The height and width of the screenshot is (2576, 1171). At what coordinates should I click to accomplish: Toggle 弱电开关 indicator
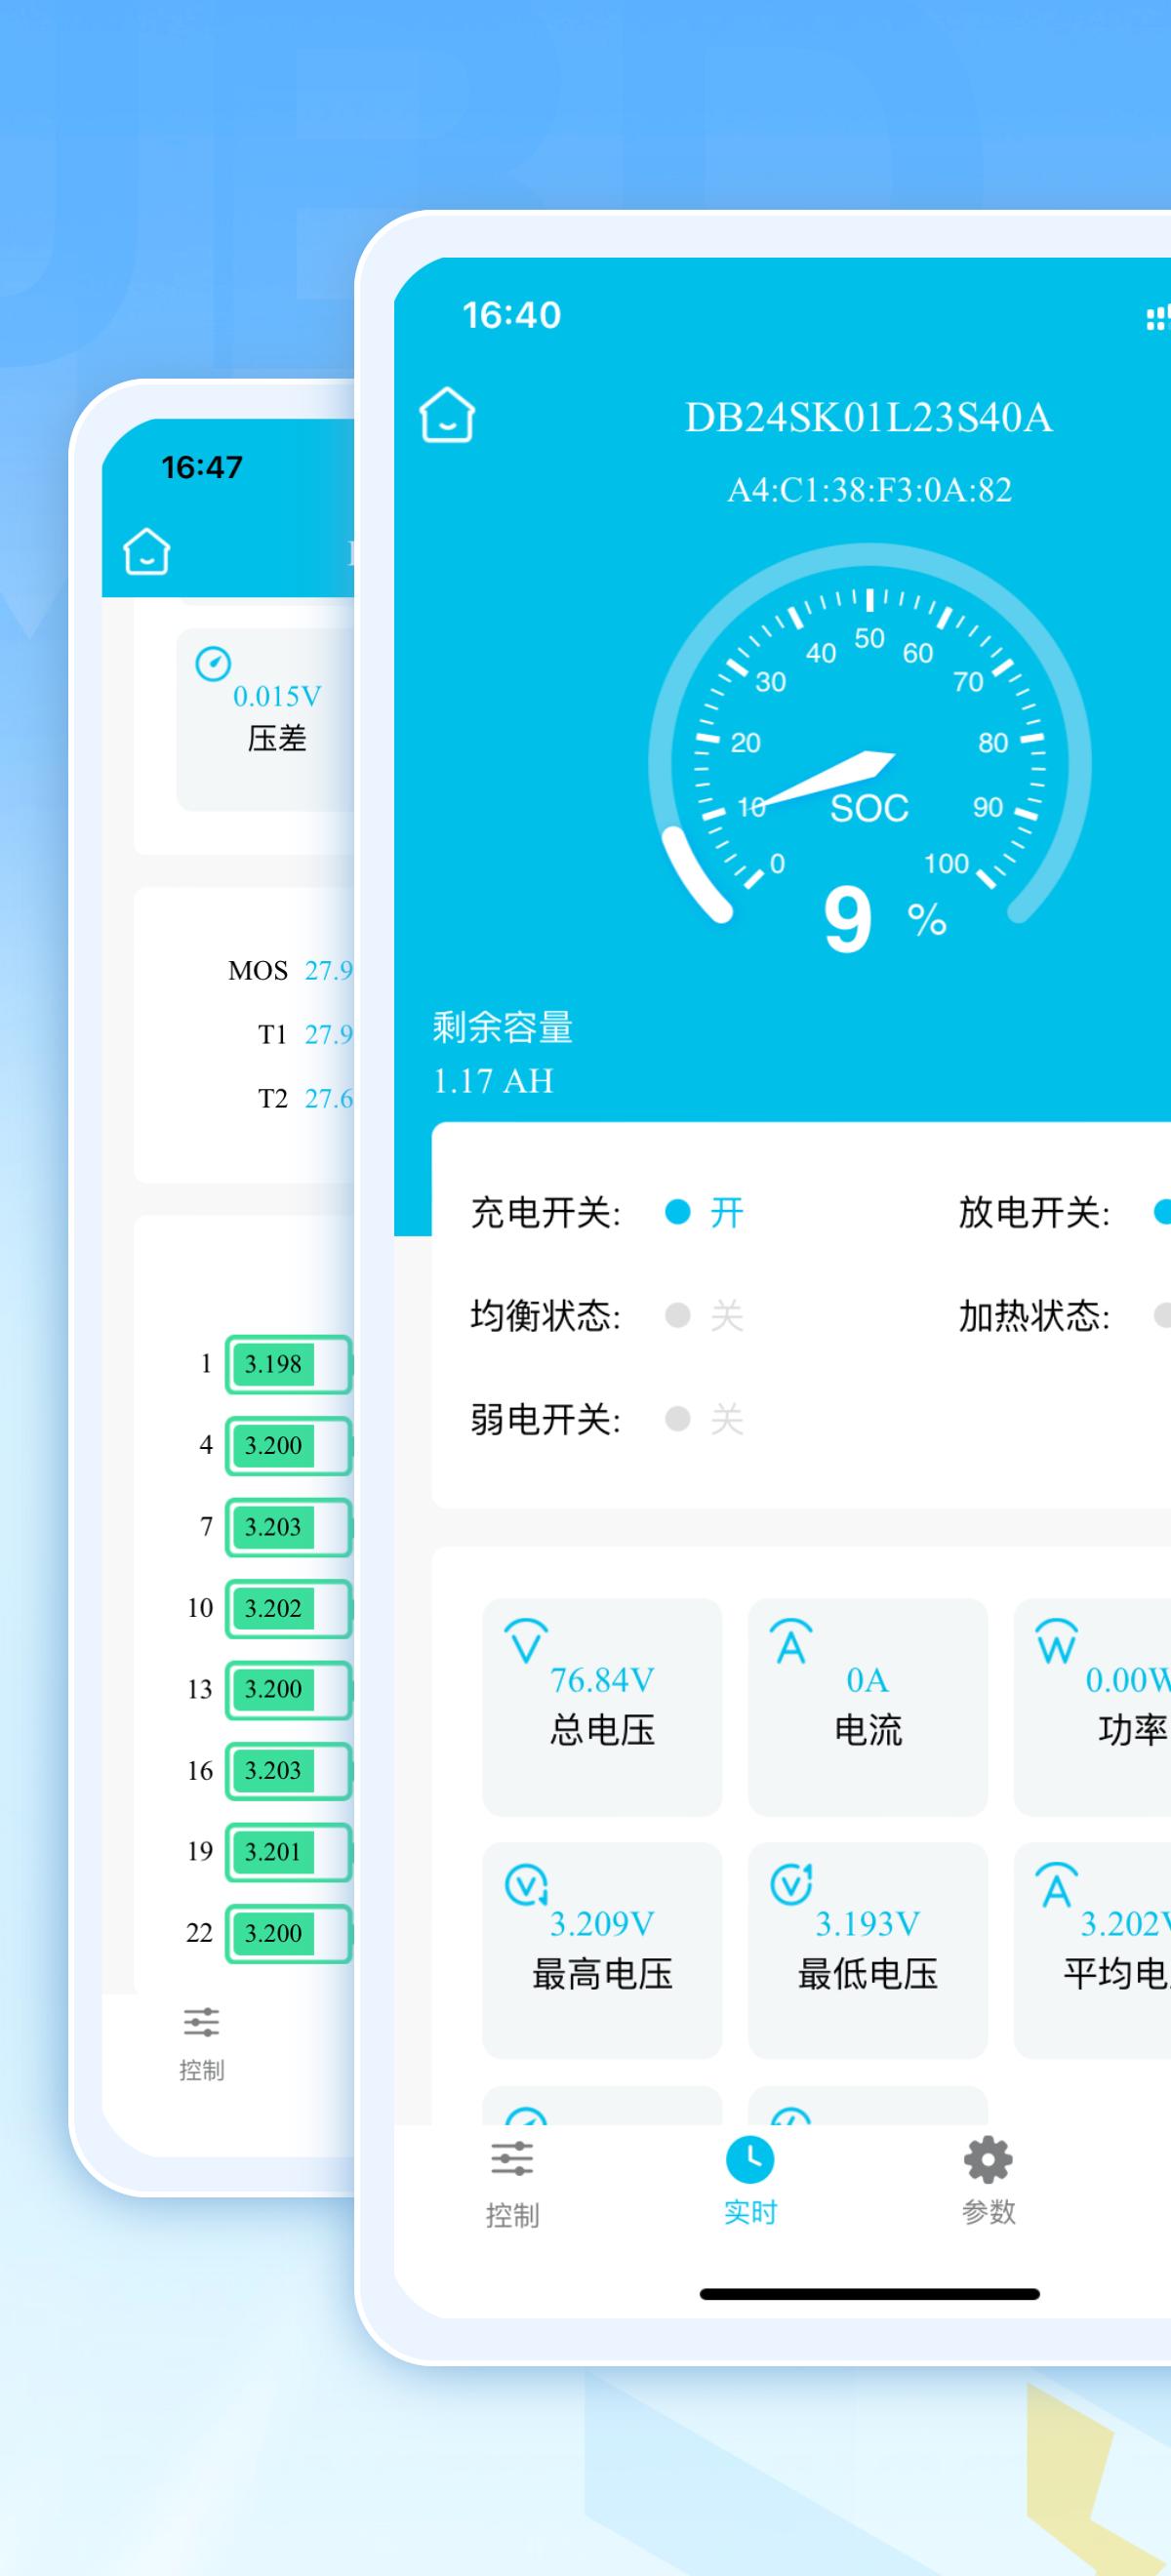click(678, 1418)
